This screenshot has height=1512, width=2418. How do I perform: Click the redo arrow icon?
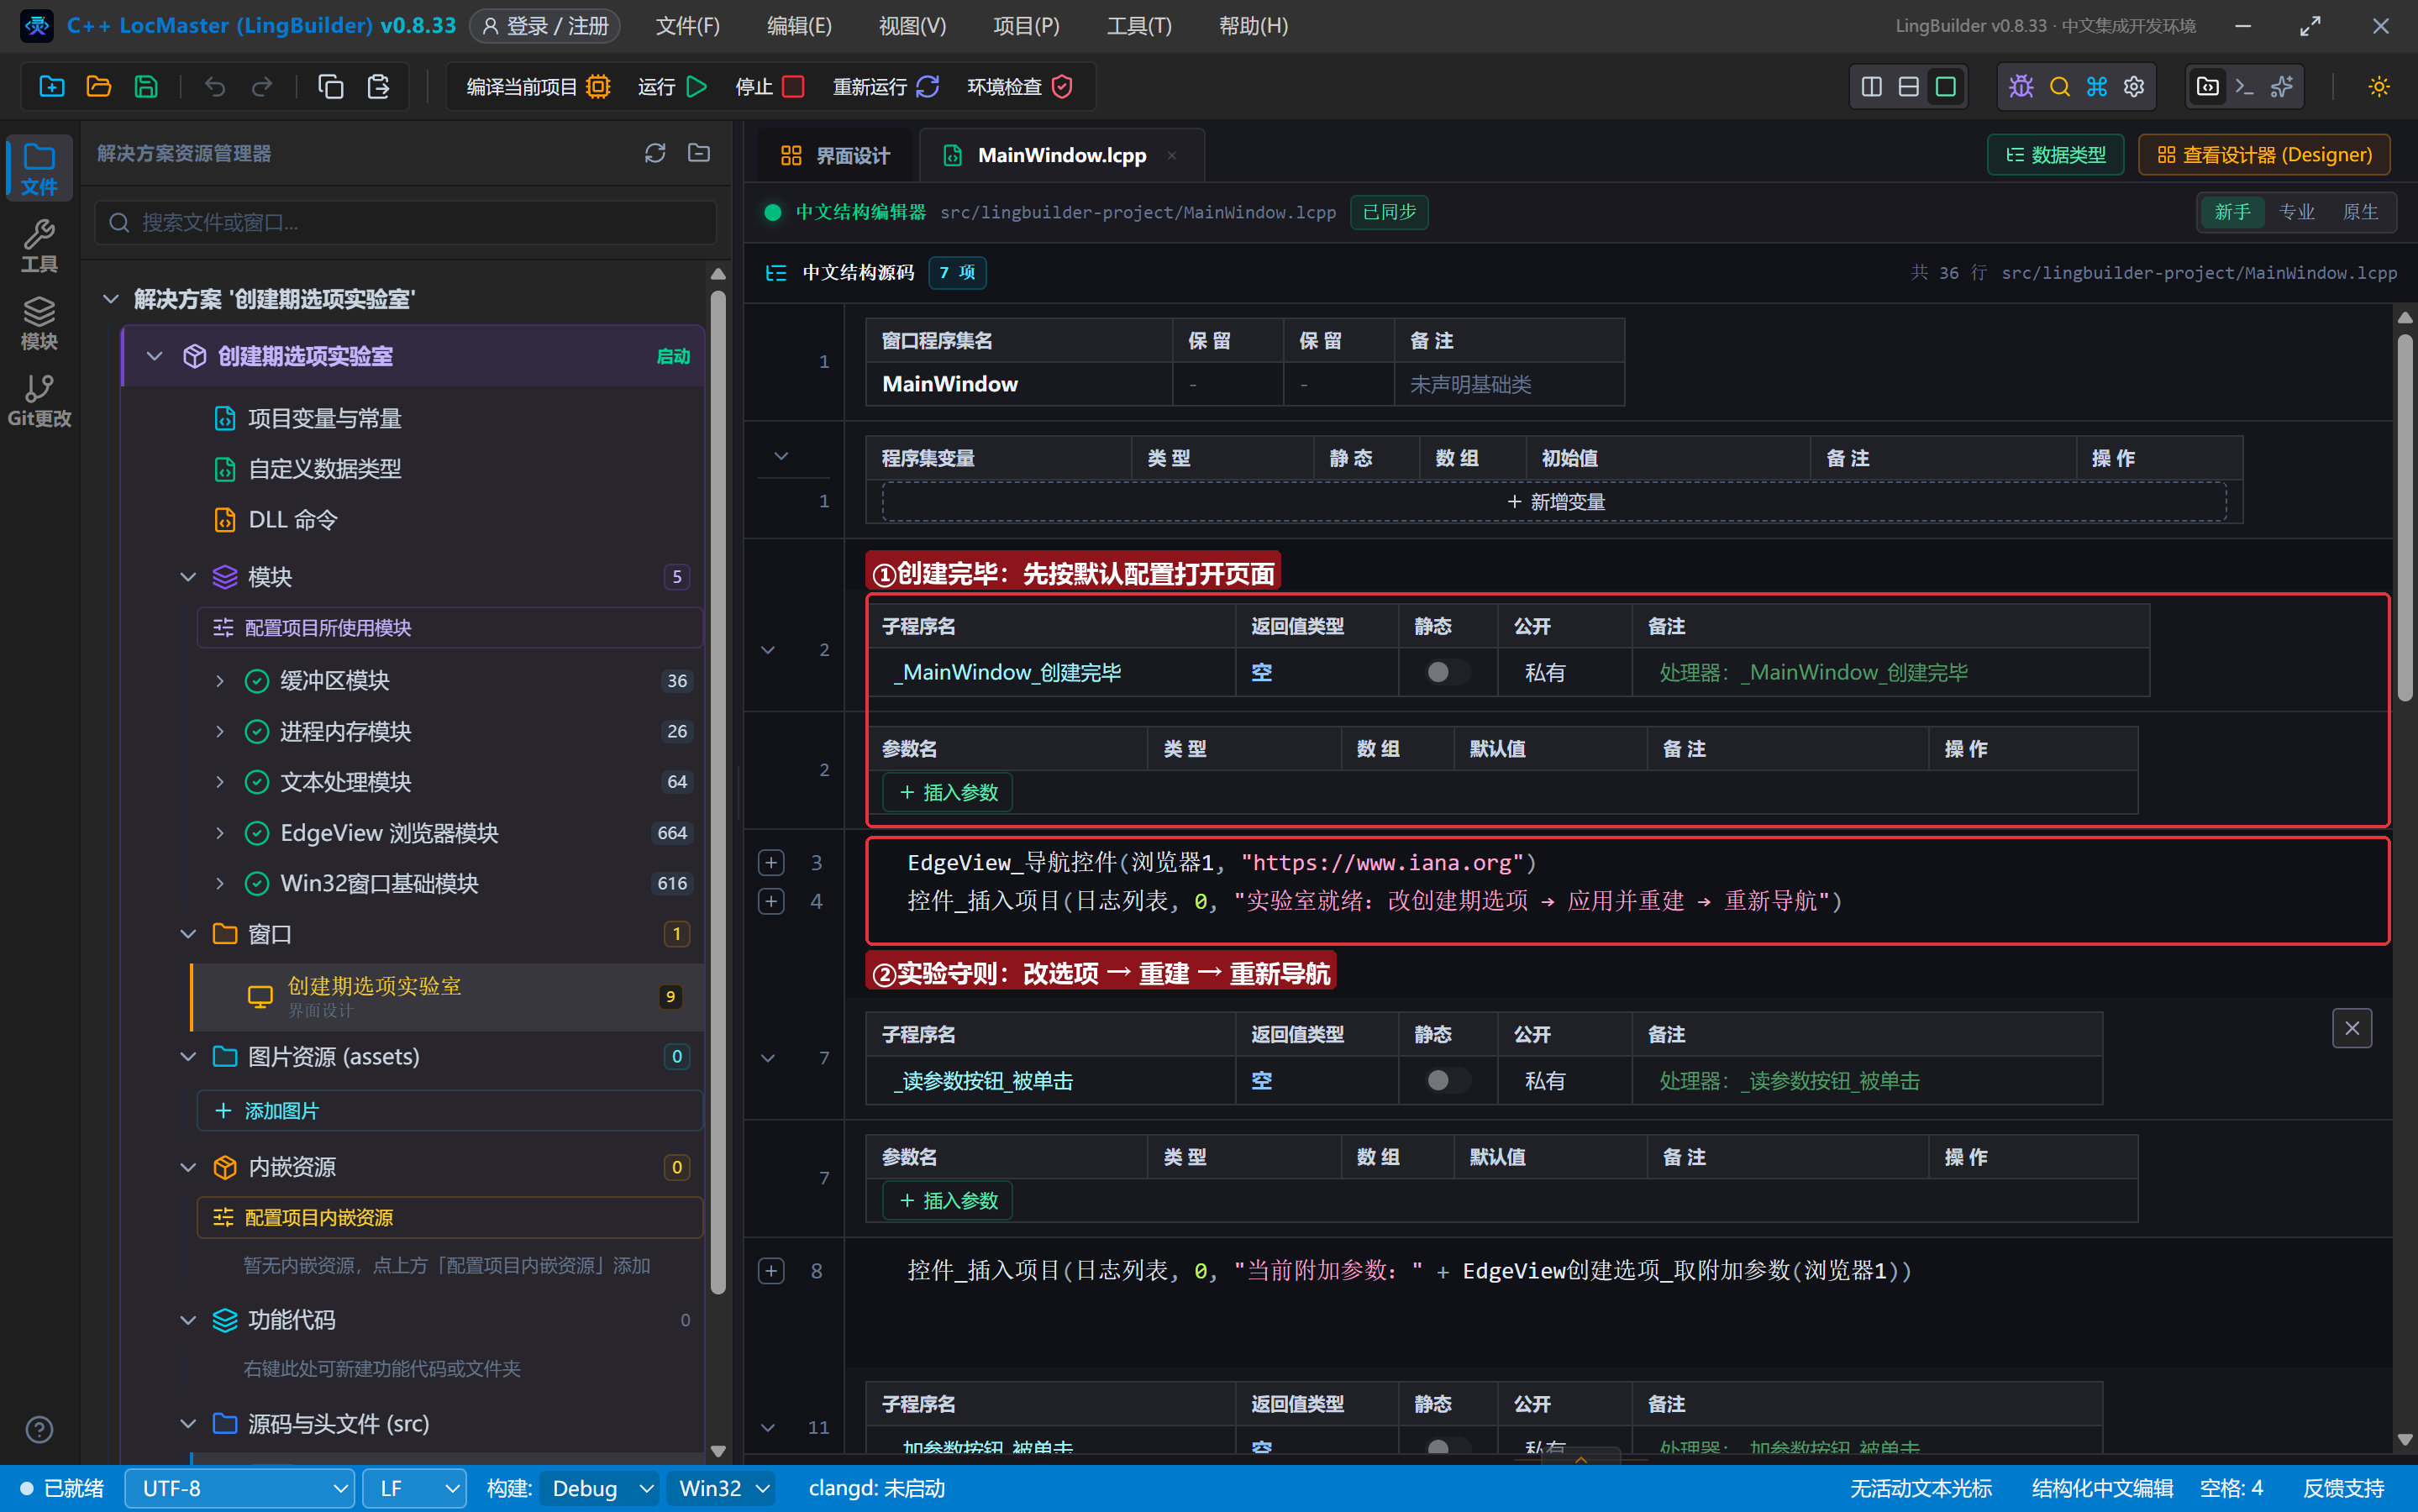262,87
